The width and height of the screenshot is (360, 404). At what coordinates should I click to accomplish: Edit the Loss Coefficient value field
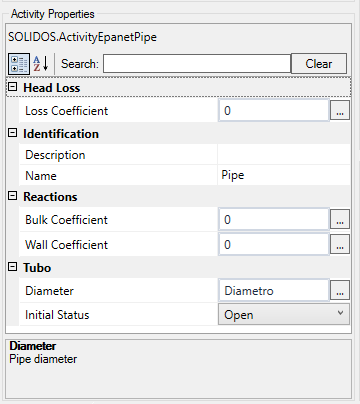pos(274,110)
